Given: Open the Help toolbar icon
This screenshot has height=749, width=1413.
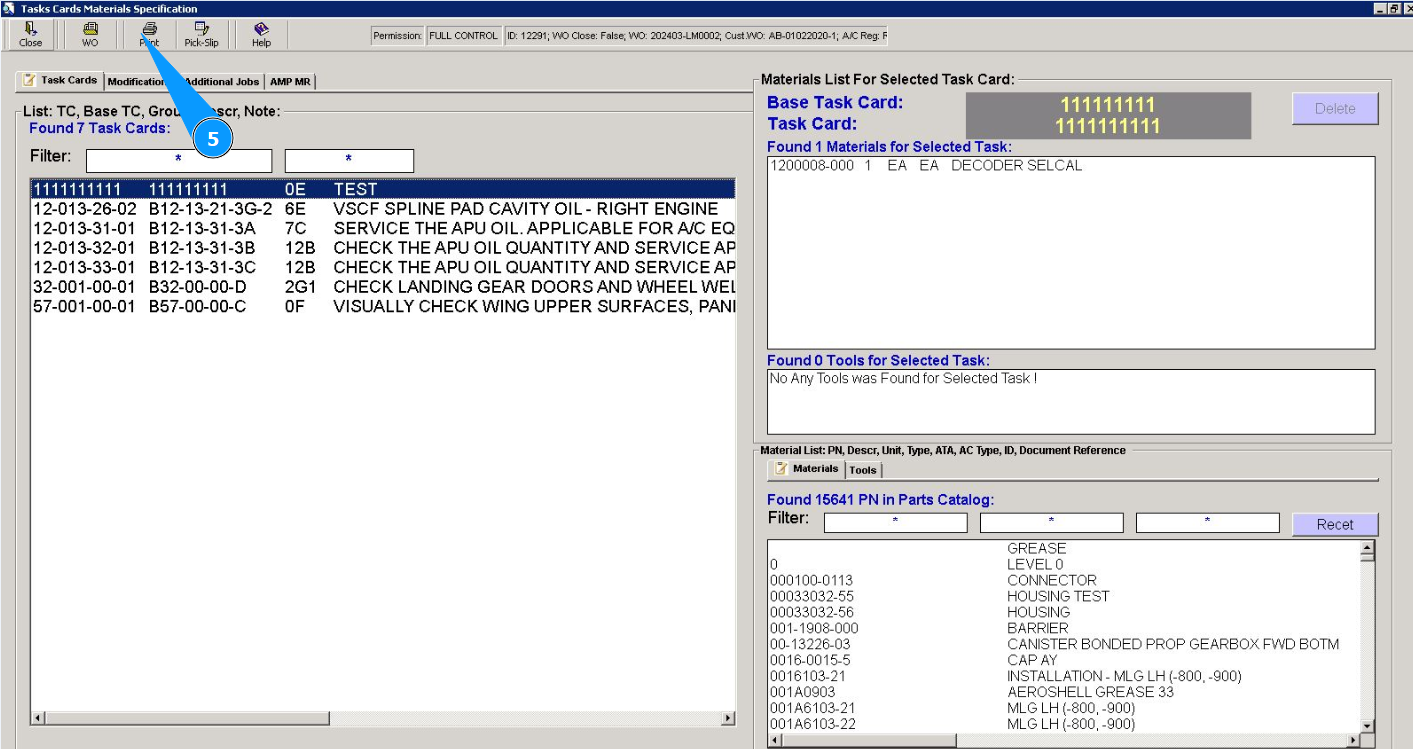Looking at the screenshot, I should point(261,35).
